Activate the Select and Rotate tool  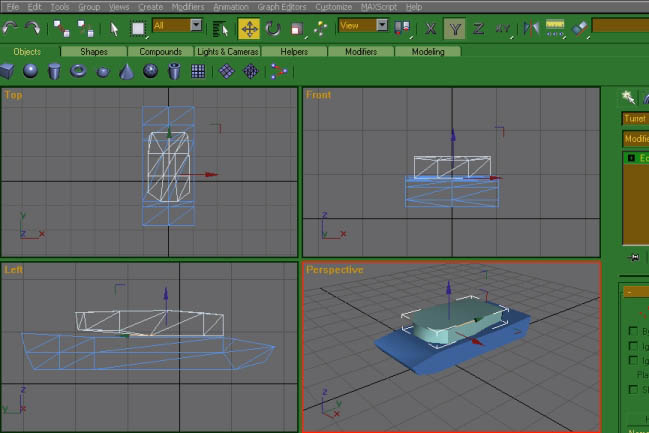(x=273, y=27)
